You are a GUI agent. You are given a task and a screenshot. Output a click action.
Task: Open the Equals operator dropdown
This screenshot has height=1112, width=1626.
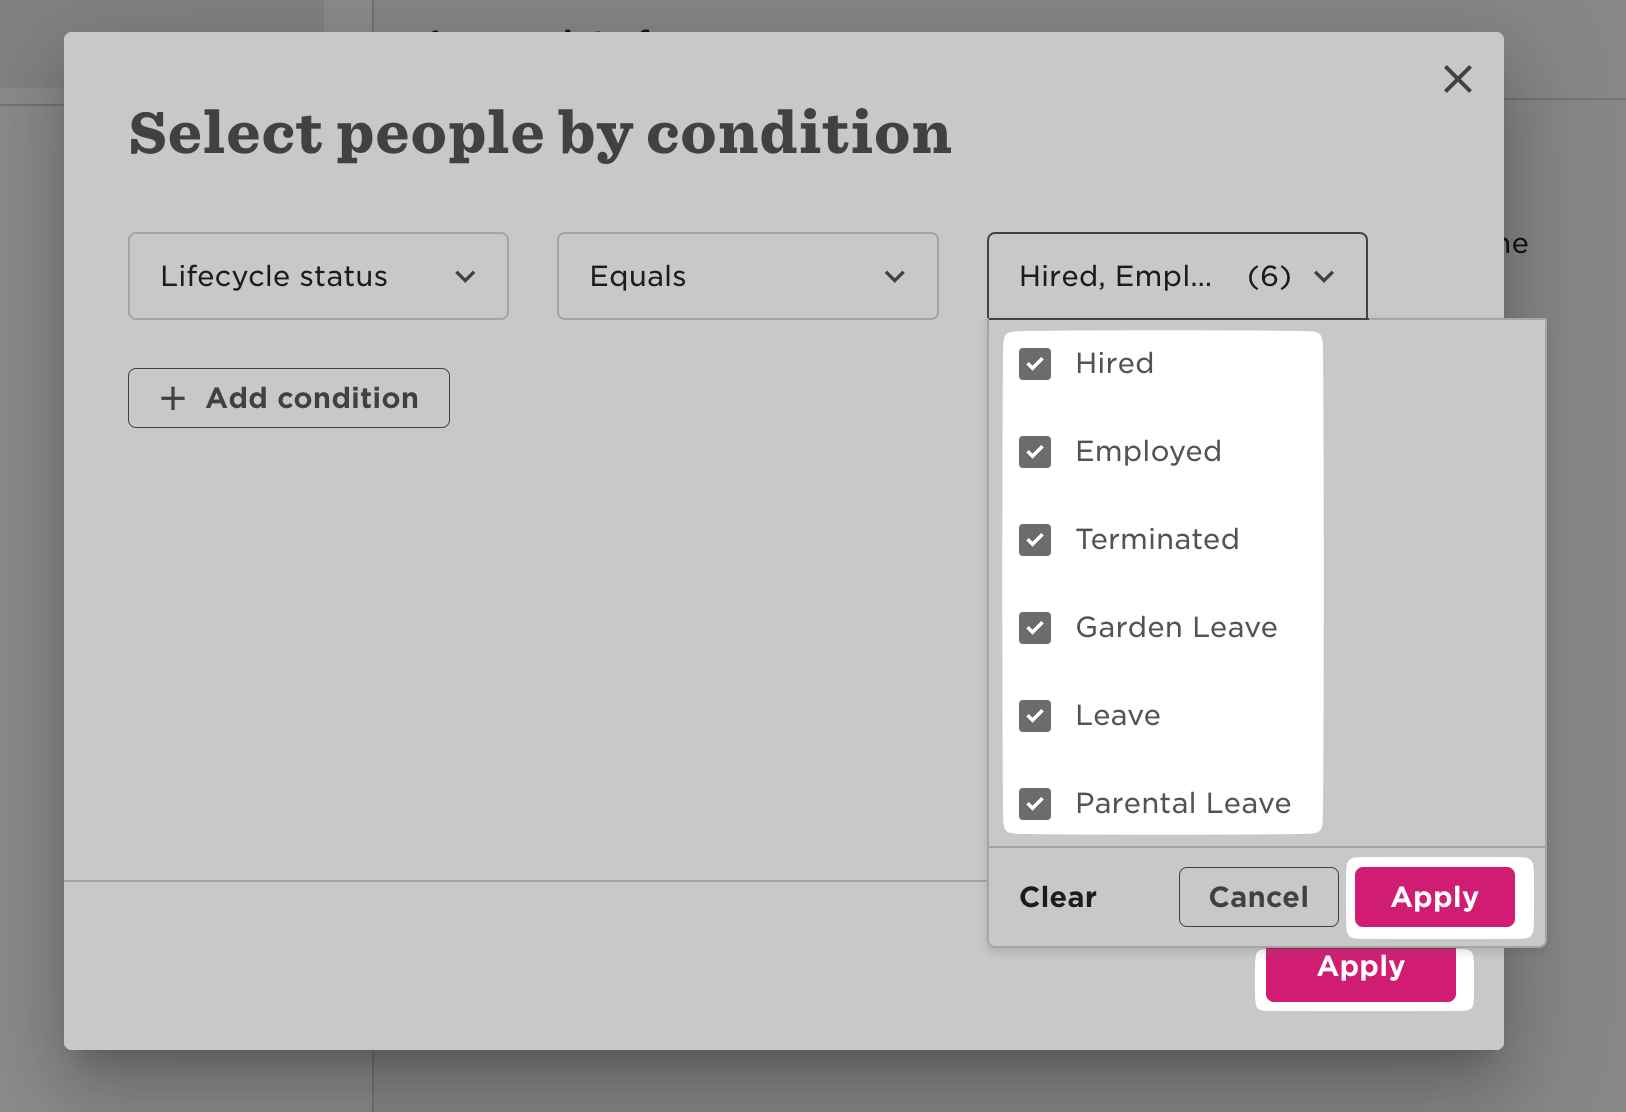[747, 276]
